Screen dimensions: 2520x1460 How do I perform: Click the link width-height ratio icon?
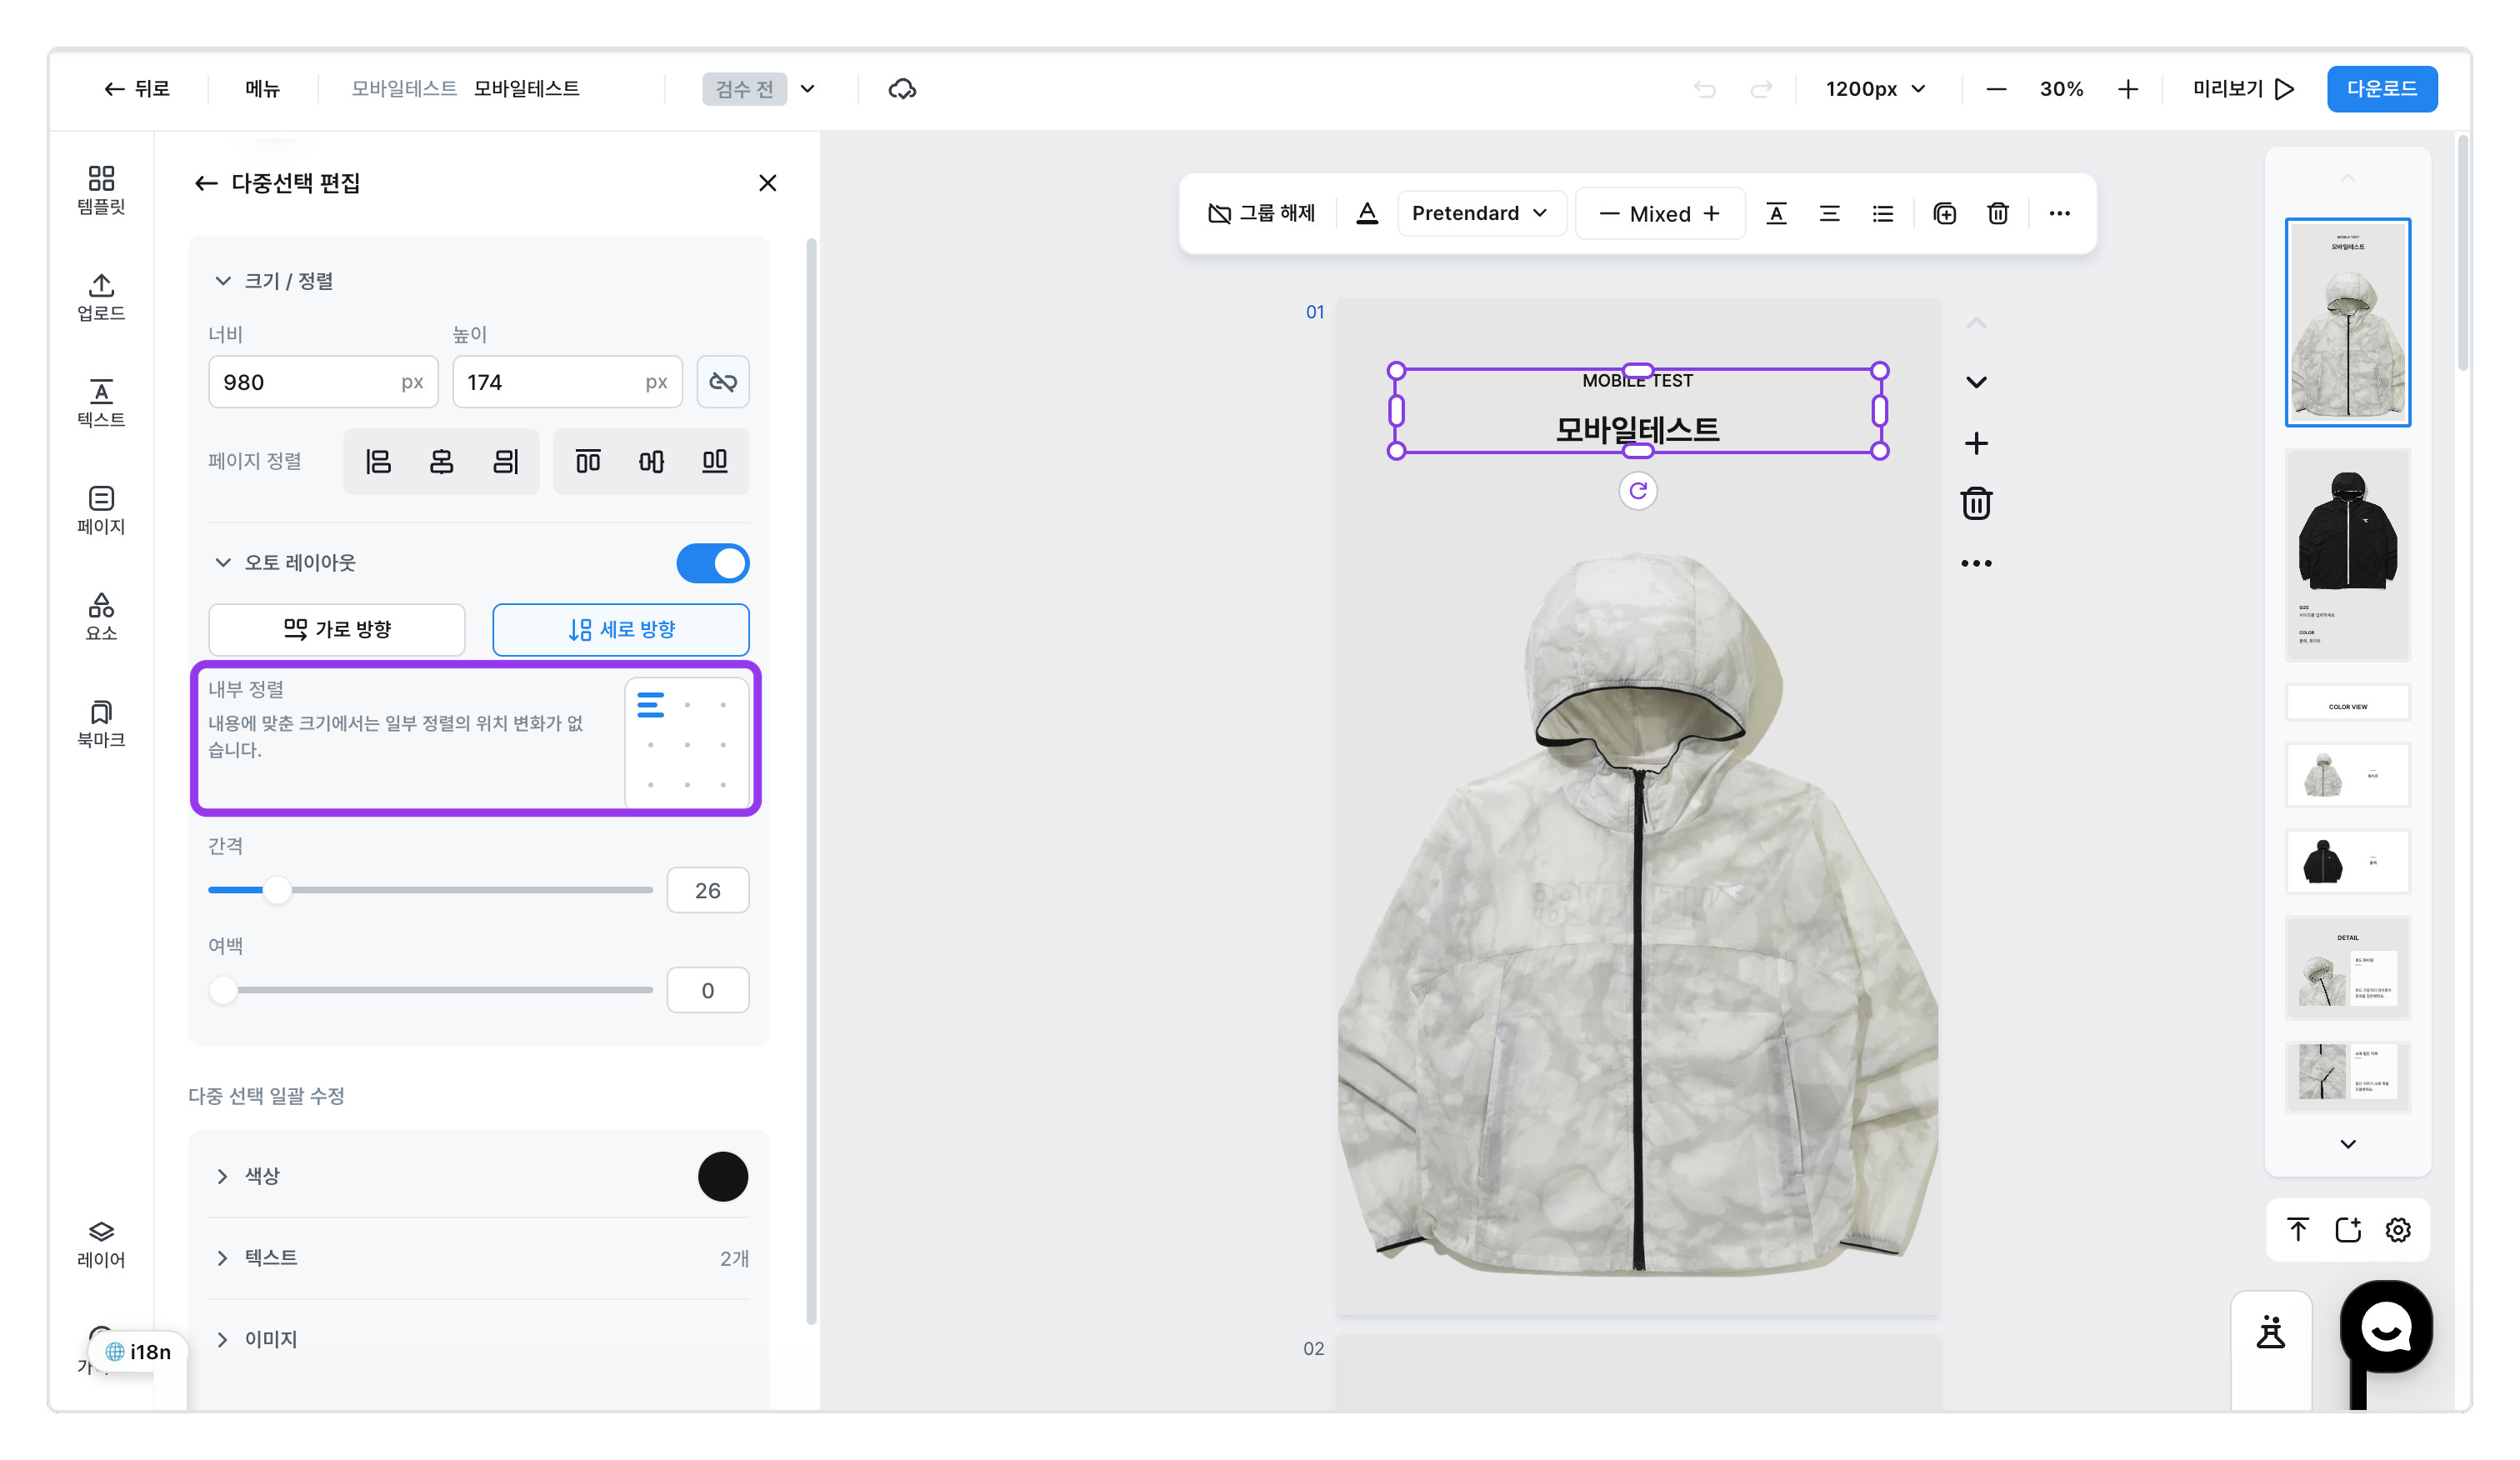[722, 382]
